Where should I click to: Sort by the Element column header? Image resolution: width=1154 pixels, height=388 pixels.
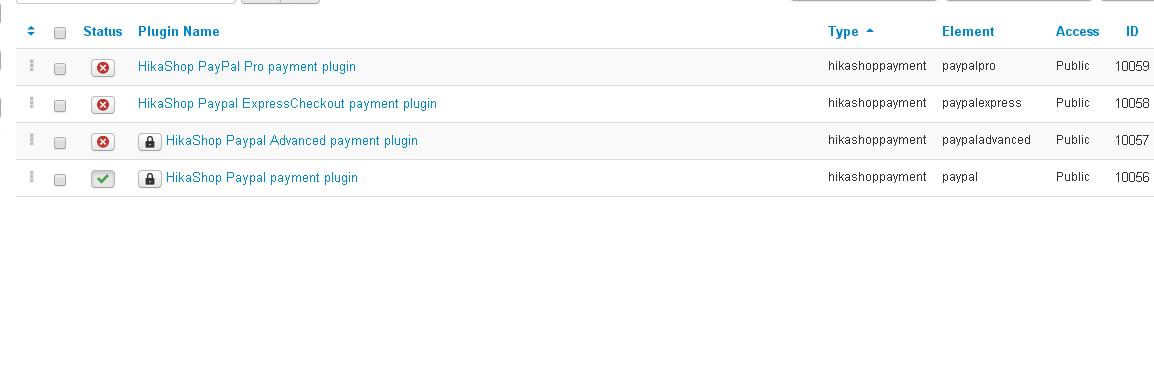[x=968, y=31]
